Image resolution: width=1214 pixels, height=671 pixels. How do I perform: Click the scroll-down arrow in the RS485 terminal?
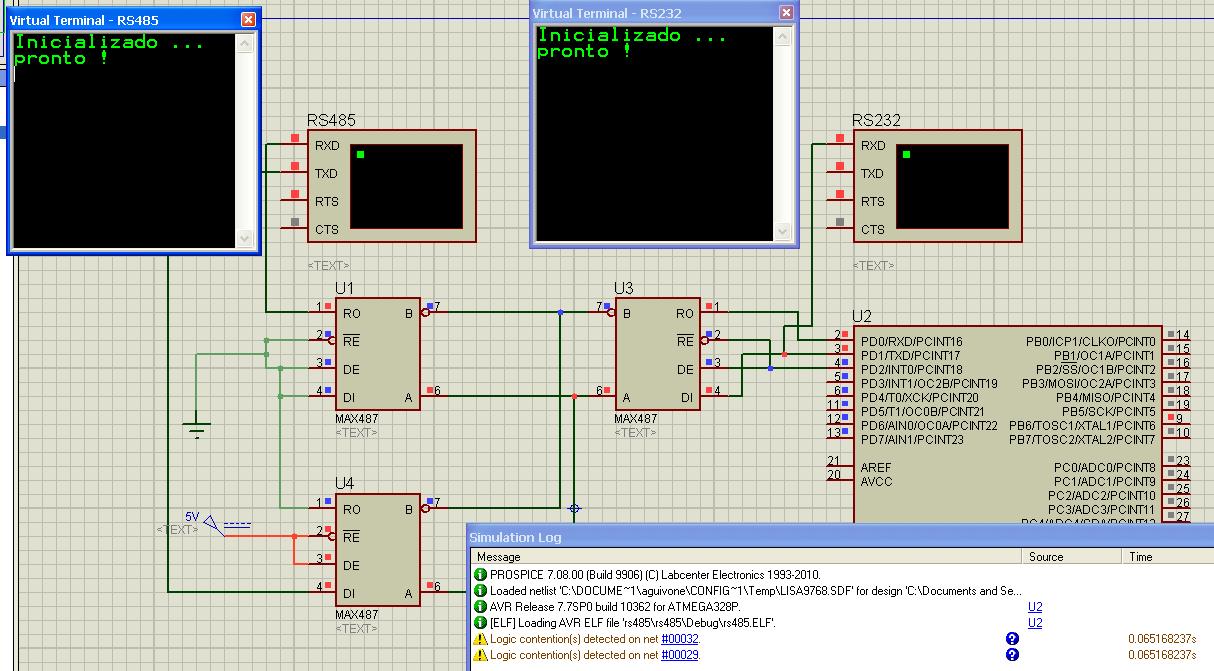click(x=243, y=238)
